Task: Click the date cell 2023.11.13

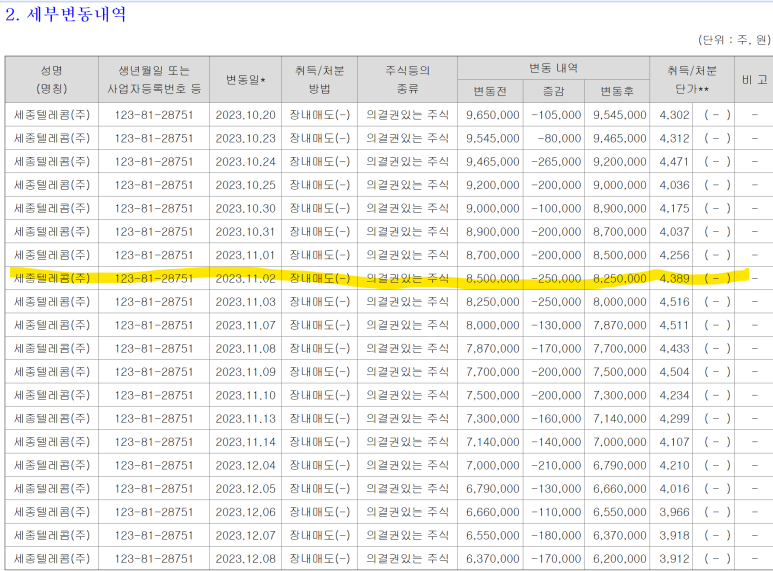Action: click(x=246, y=419)
